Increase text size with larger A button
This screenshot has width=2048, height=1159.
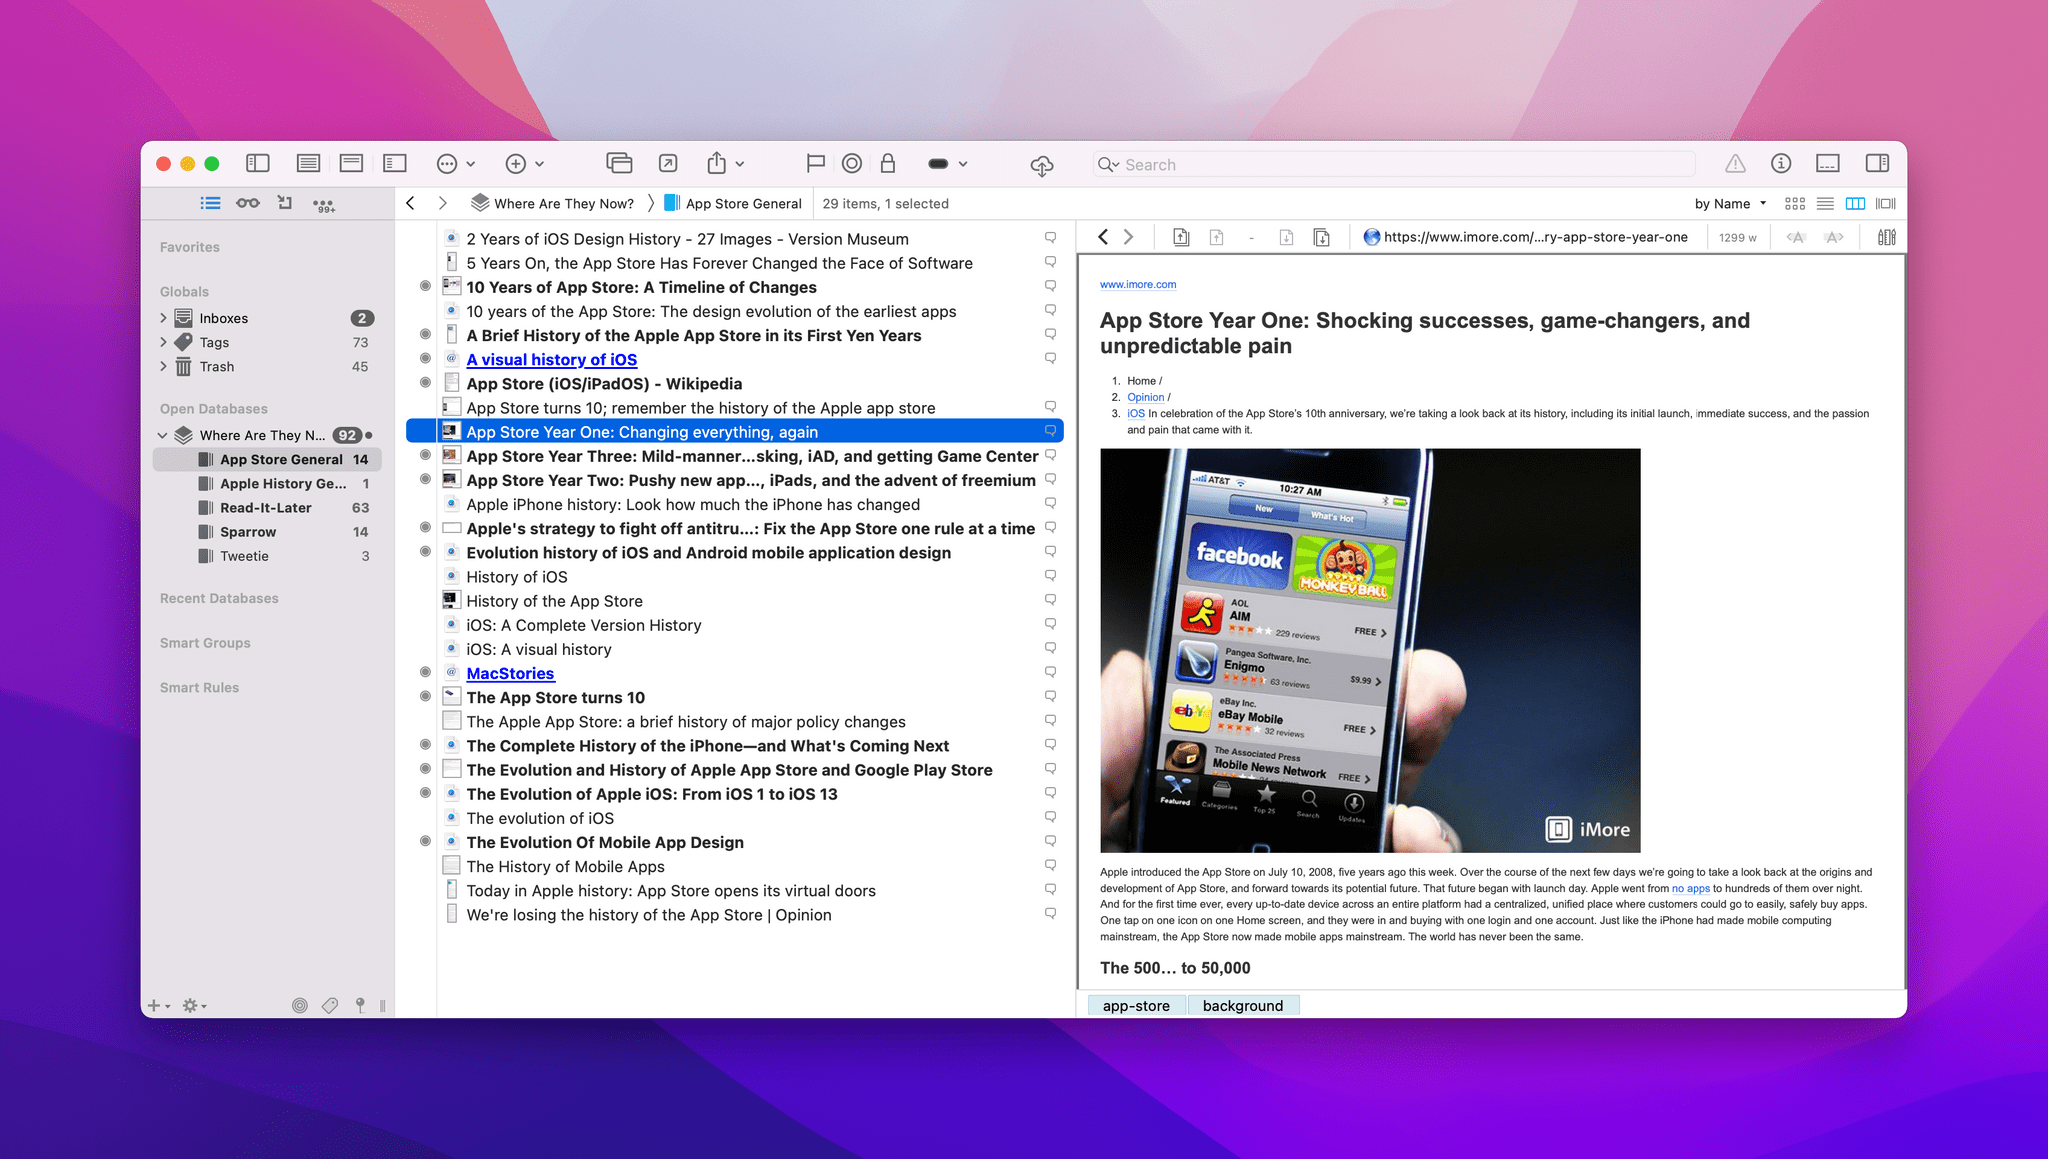point(1834,237)
